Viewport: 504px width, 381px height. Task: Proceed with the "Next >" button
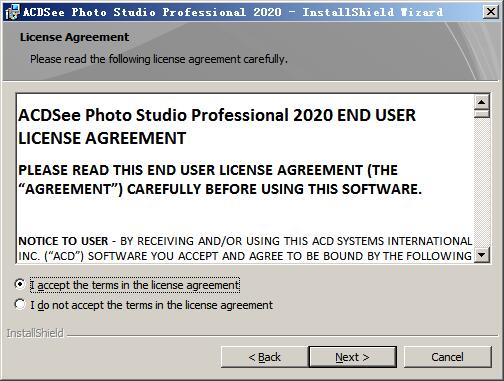[x=352, y=357]
